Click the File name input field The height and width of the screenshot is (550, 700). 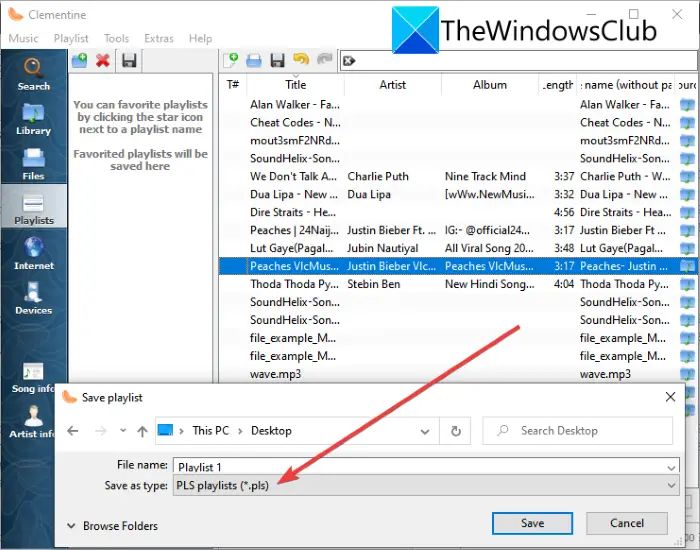419,467
